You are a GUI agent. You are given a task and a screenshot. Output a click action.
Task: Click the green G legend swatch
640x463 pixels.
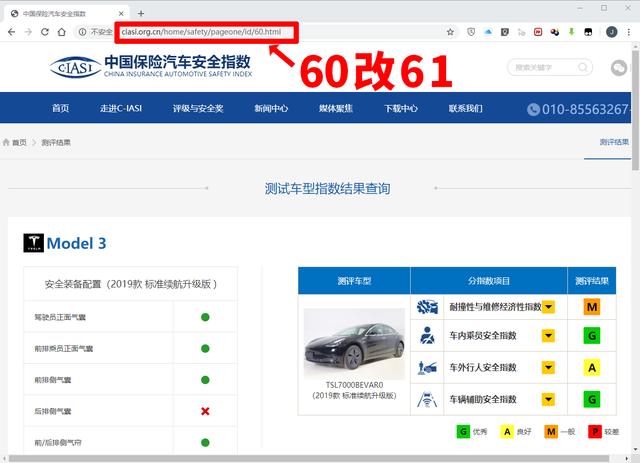click(x=463, y=432)
